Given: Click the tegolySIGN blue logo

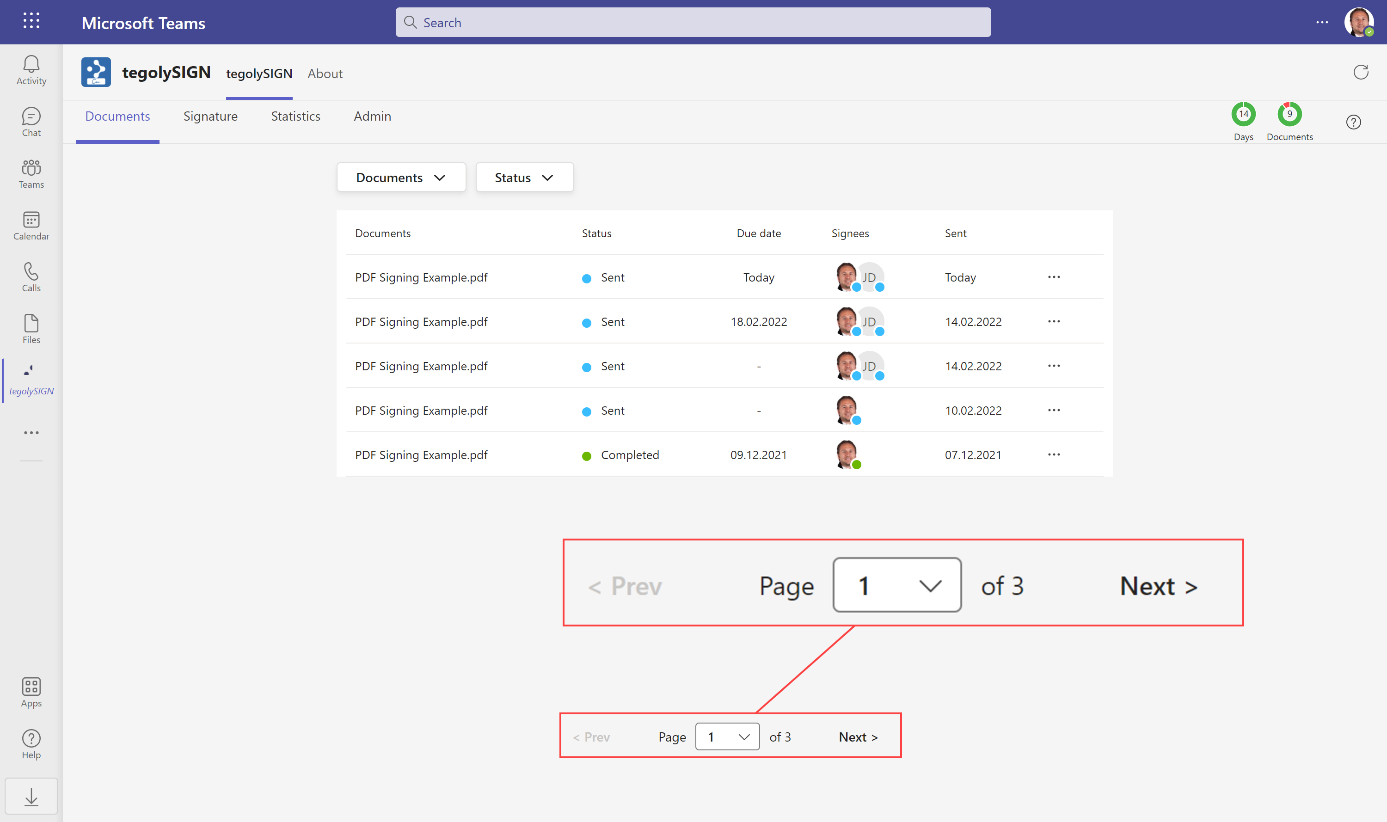Looking at the screenshot, I should click(96, 72).
